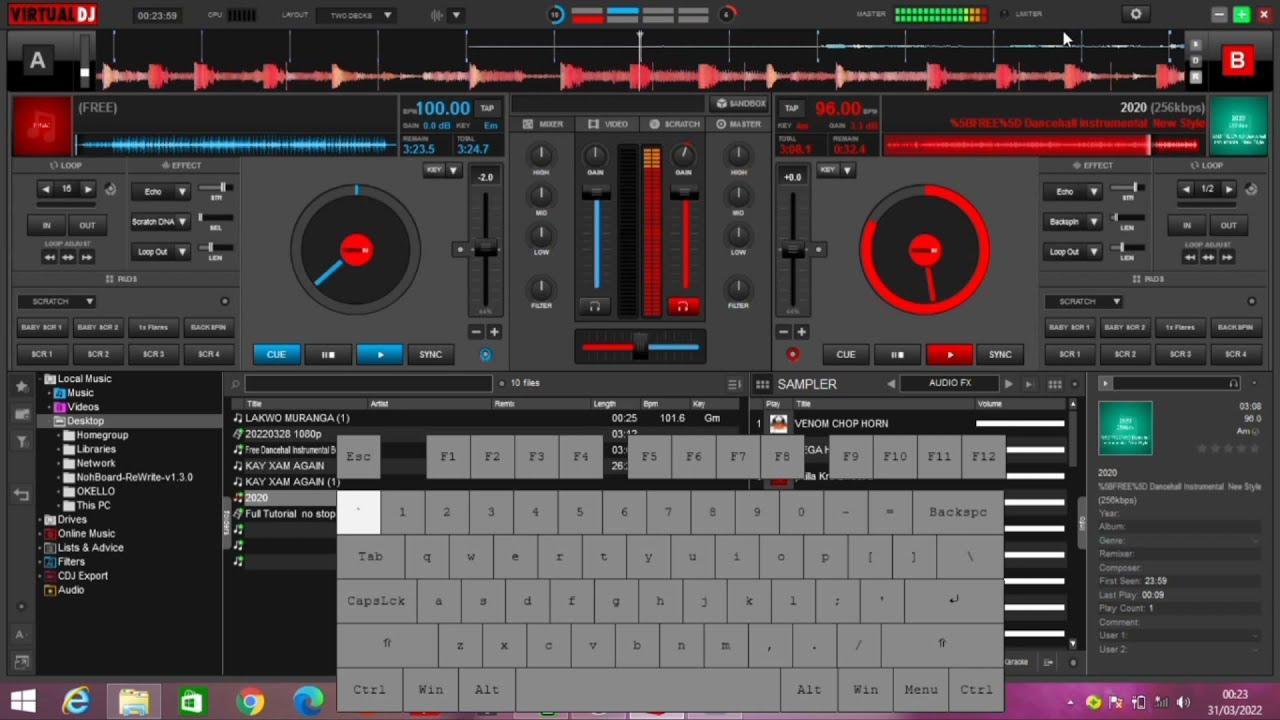Image resolution: width=1280 pixels, height=720 pixels.
Task: Toggle the on-screen CapsLck key
Action: (x=376, y=601)
